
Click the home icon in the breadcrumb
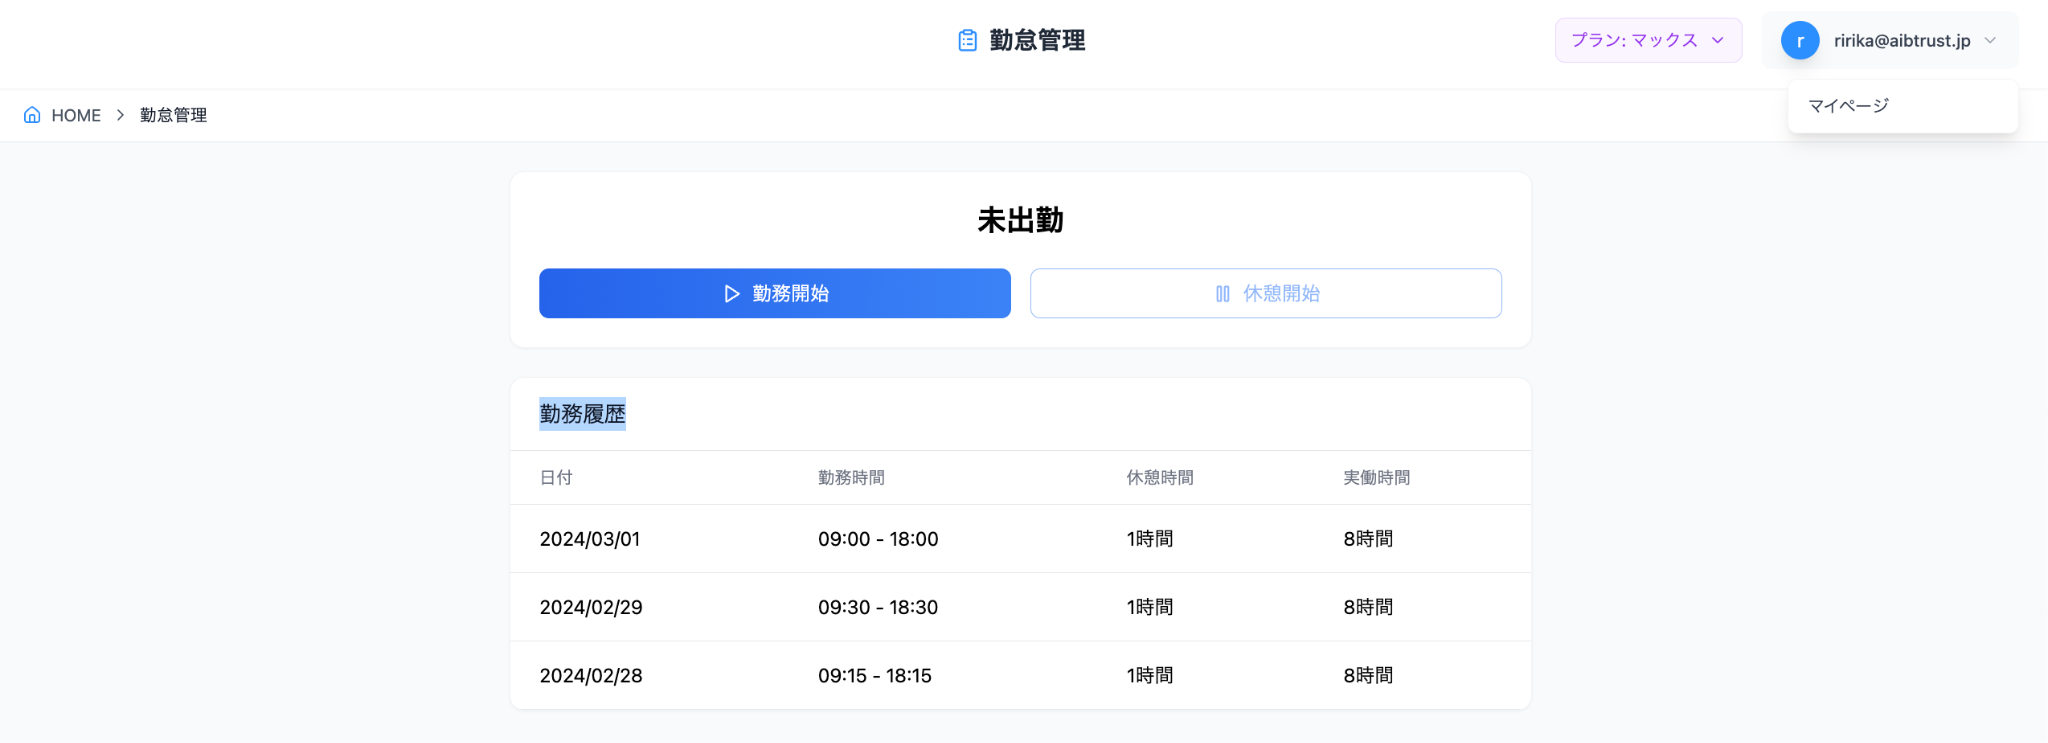(x=32, y=115)
